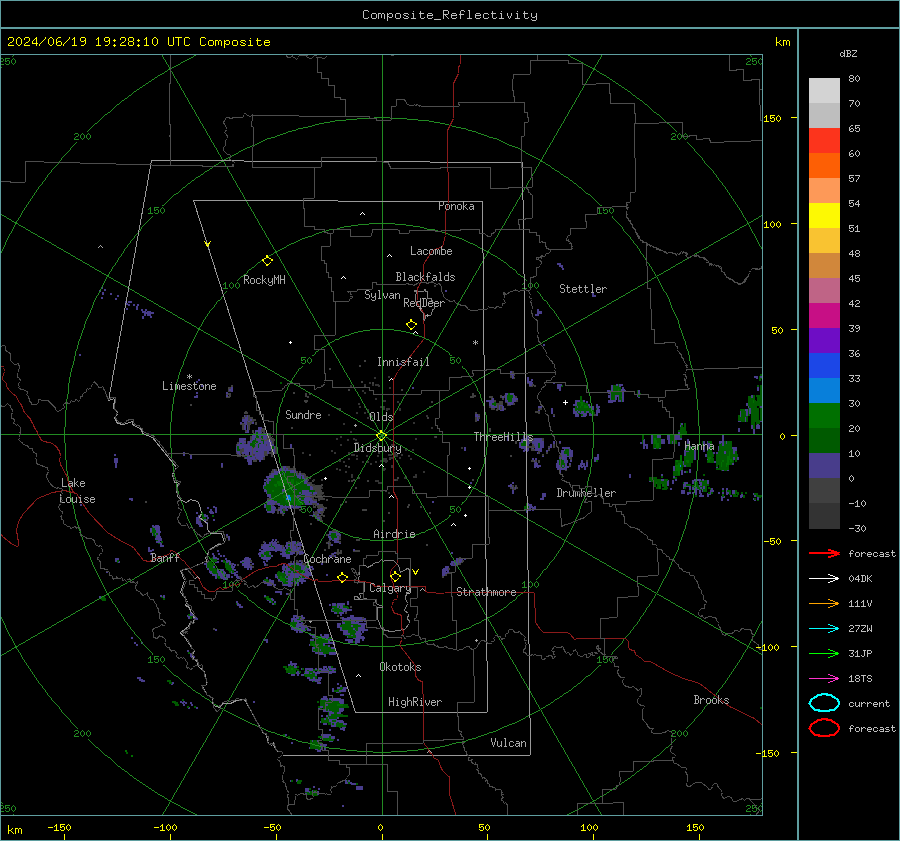Click the Ponoka label
This screenshot has width=900, height=841.
[x=456, y=206]
